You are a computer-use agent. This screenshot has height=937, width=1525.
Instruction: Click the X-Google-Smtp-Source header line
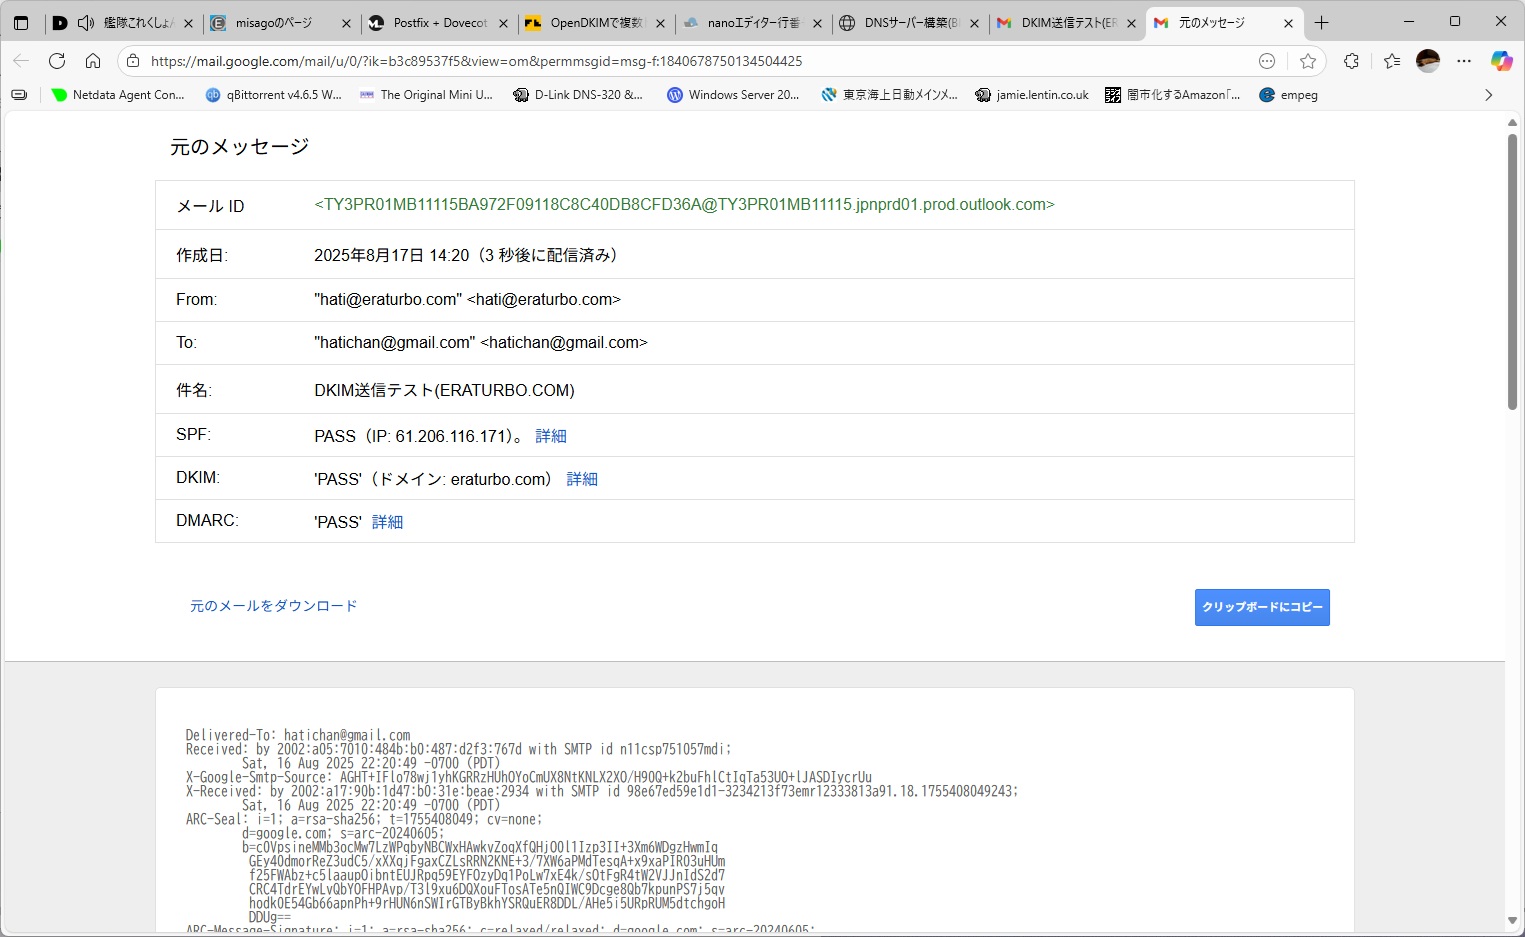coord(529,777)
